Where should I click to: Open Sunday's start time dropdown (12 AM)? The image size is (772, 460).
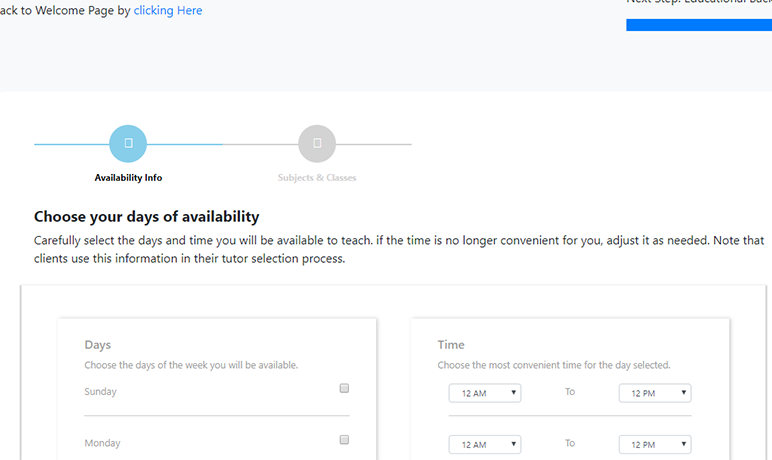pyautogui.click(x=485, y=393)
